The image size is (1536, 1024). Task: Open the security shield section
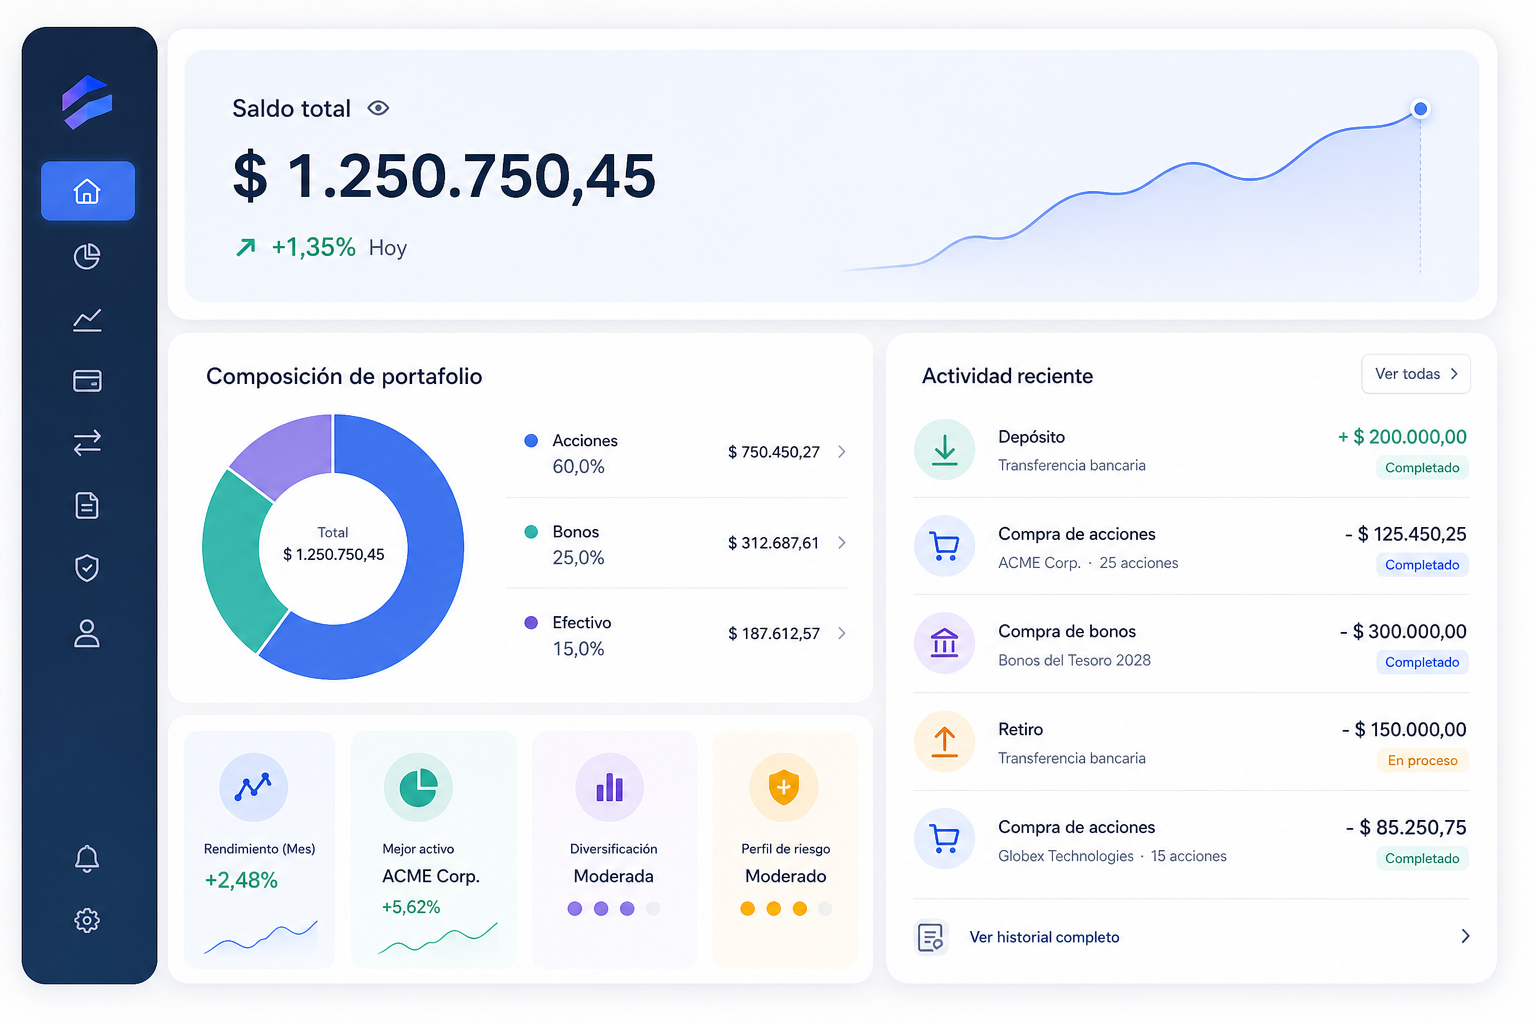(x=87, y=568)
